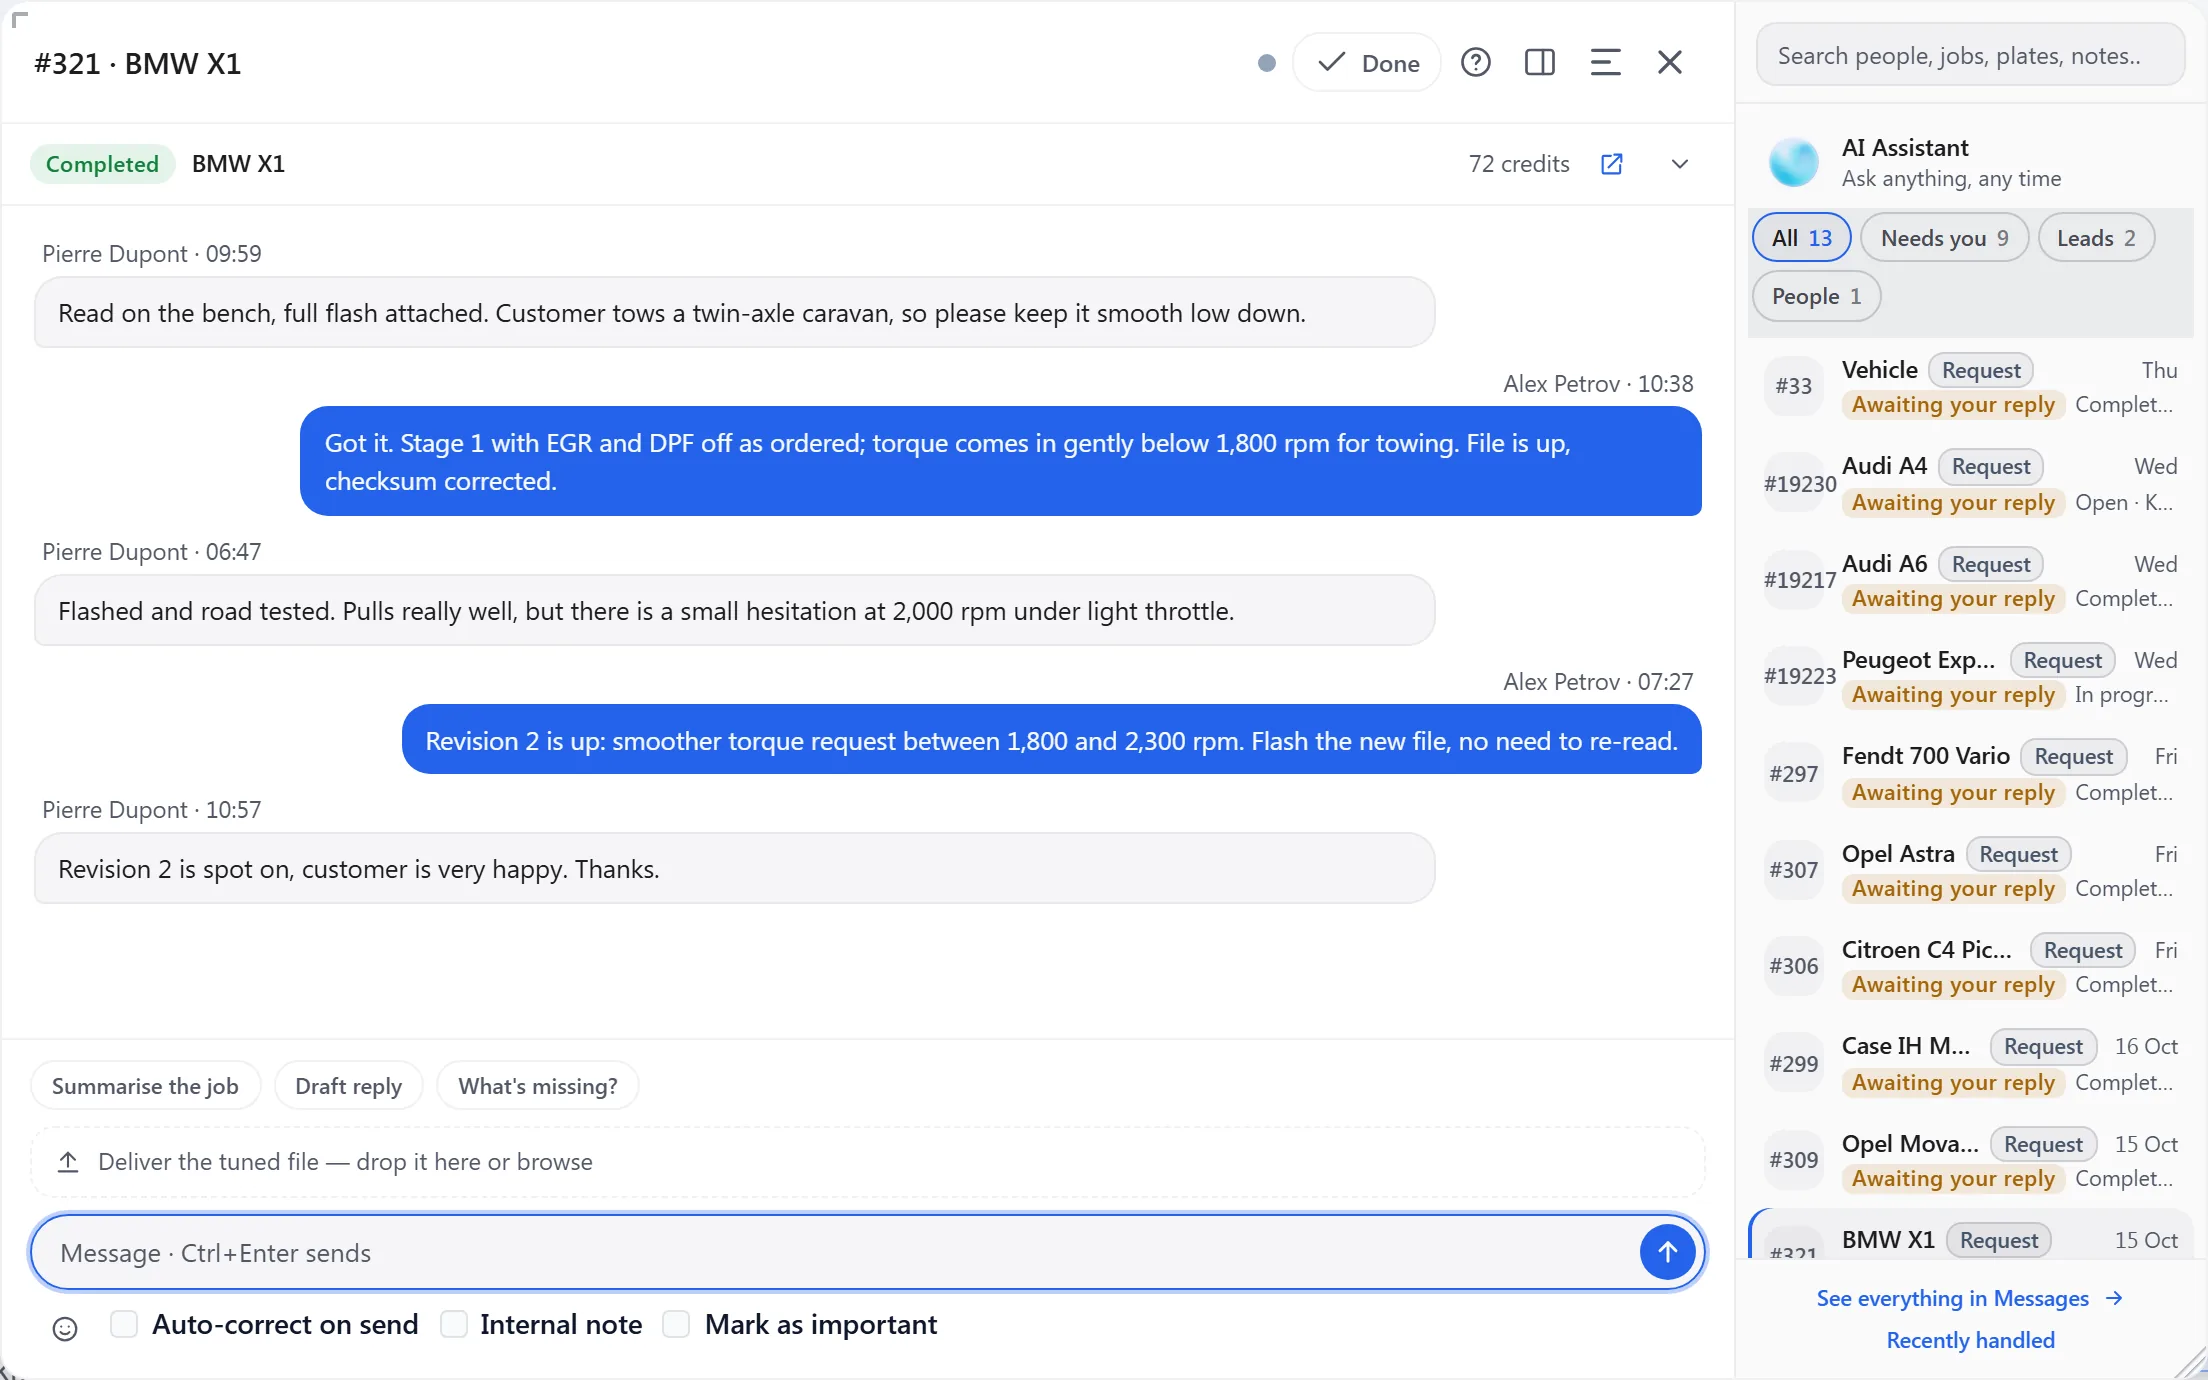
Task: Toggle the split panel view icon
Action: tap(1540, 63)
